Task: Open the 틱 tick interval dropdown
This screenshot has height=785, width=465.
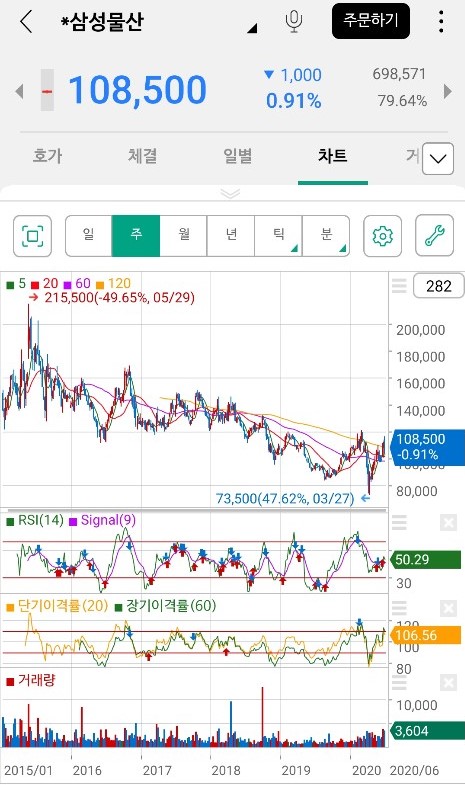Action: (x=278, y=236)
